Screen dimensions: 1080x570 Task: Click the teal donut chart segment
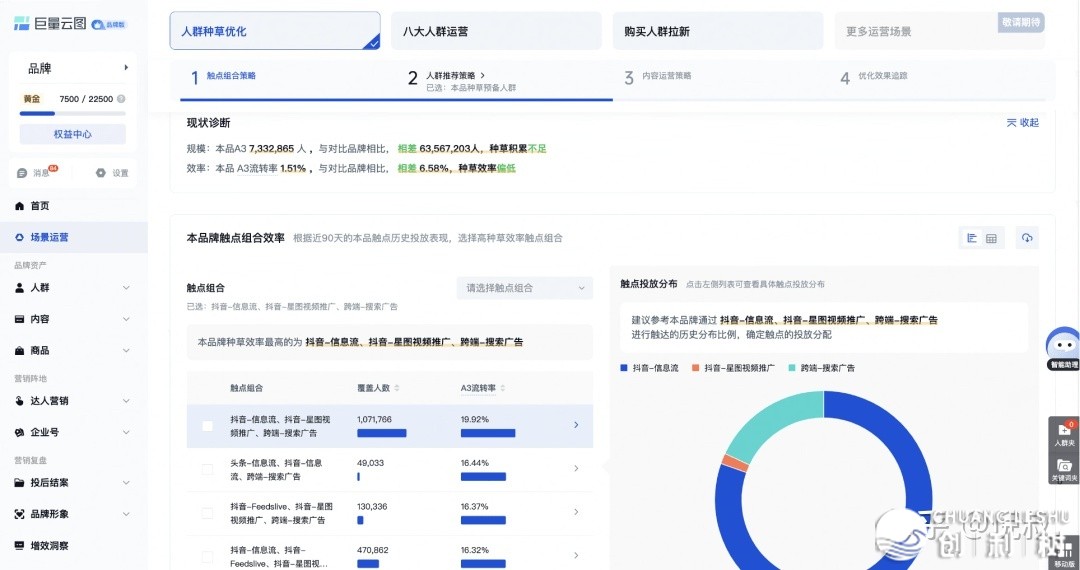771,421
